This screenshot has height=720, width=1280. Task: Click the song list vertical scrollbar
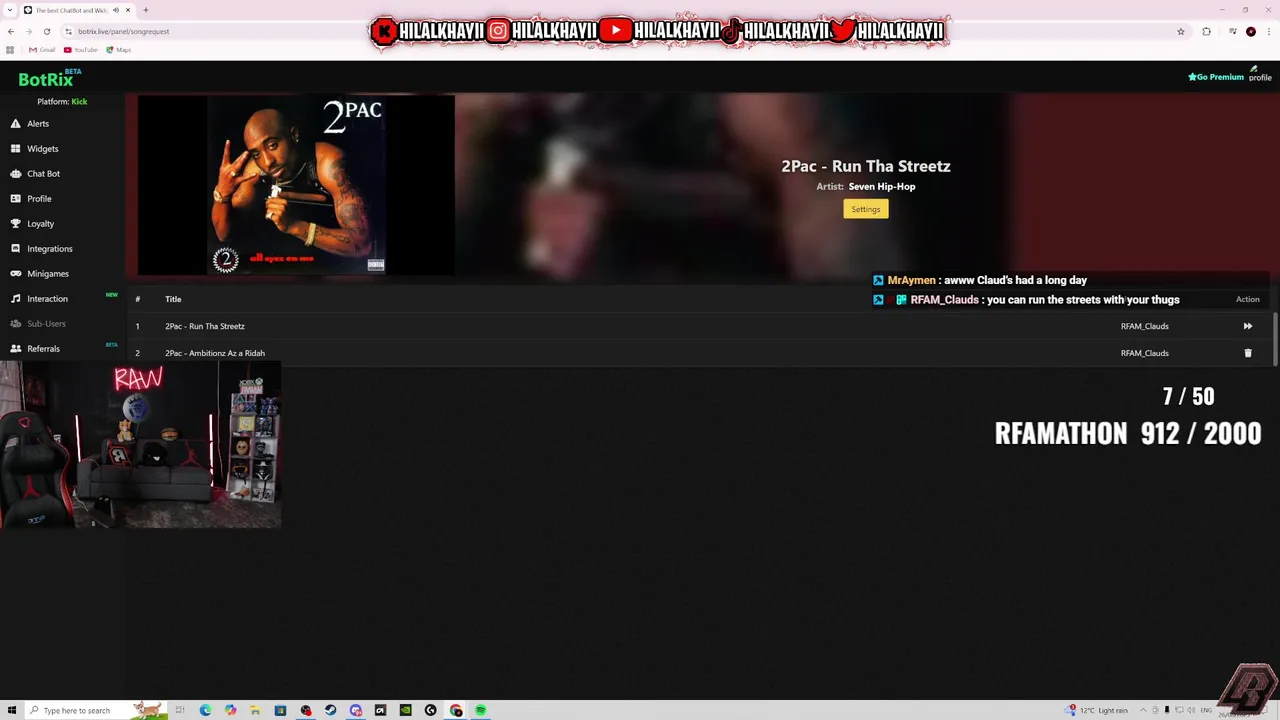coord(1275,340)
